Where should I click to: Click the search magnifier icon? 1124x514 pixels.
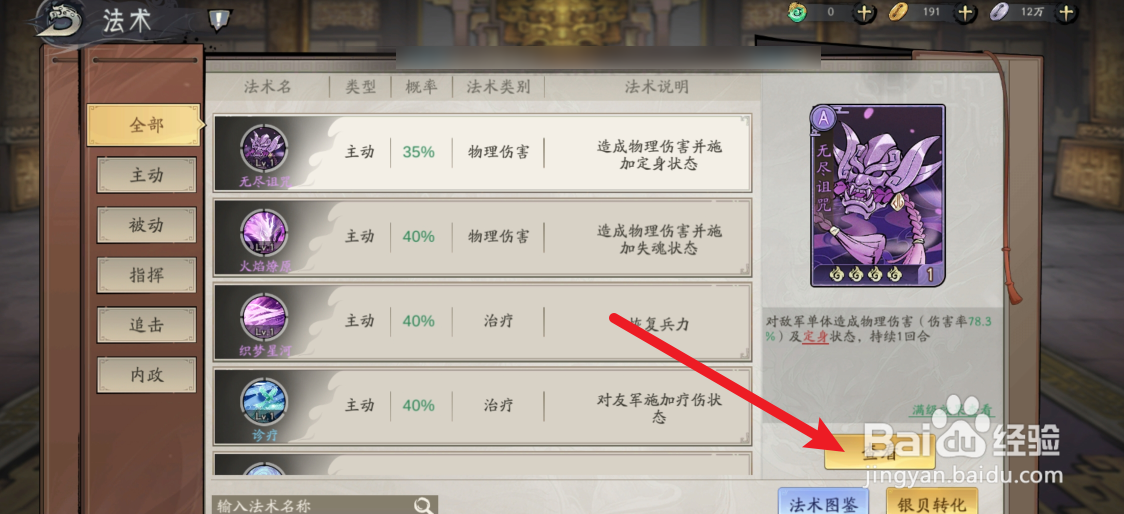click(424, 505)
